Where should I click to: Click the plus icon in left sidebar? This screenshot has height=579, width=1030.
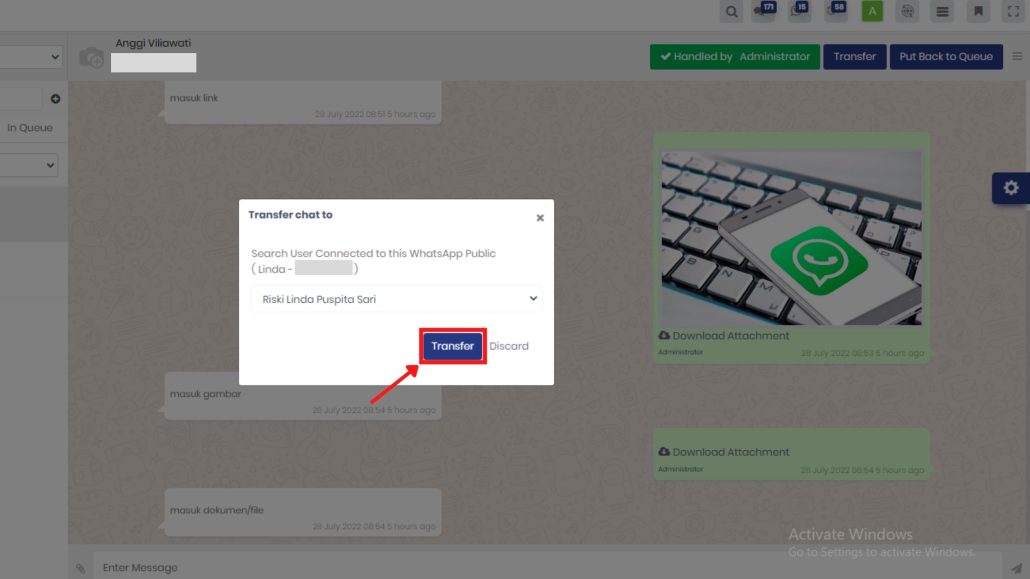pyautogui.click(x=55, y=99)
